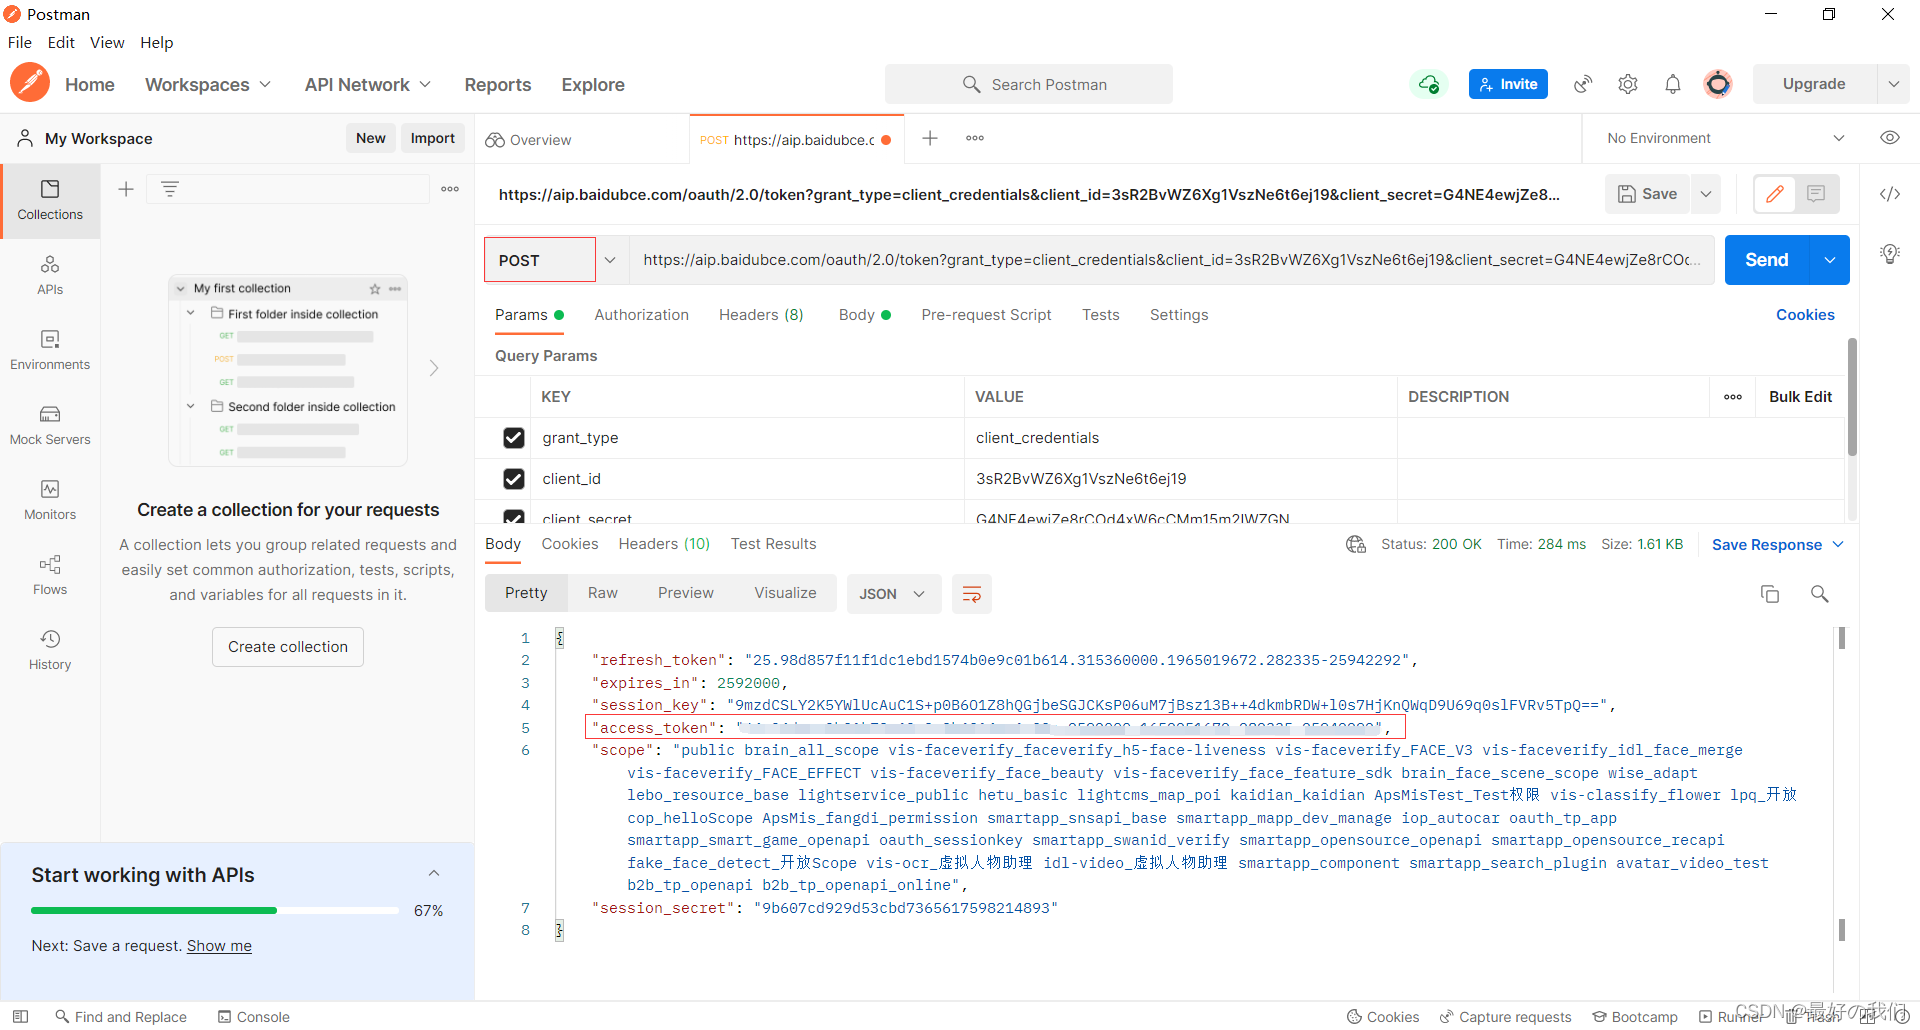Switch to the Authorization tab

pos(642,315)
